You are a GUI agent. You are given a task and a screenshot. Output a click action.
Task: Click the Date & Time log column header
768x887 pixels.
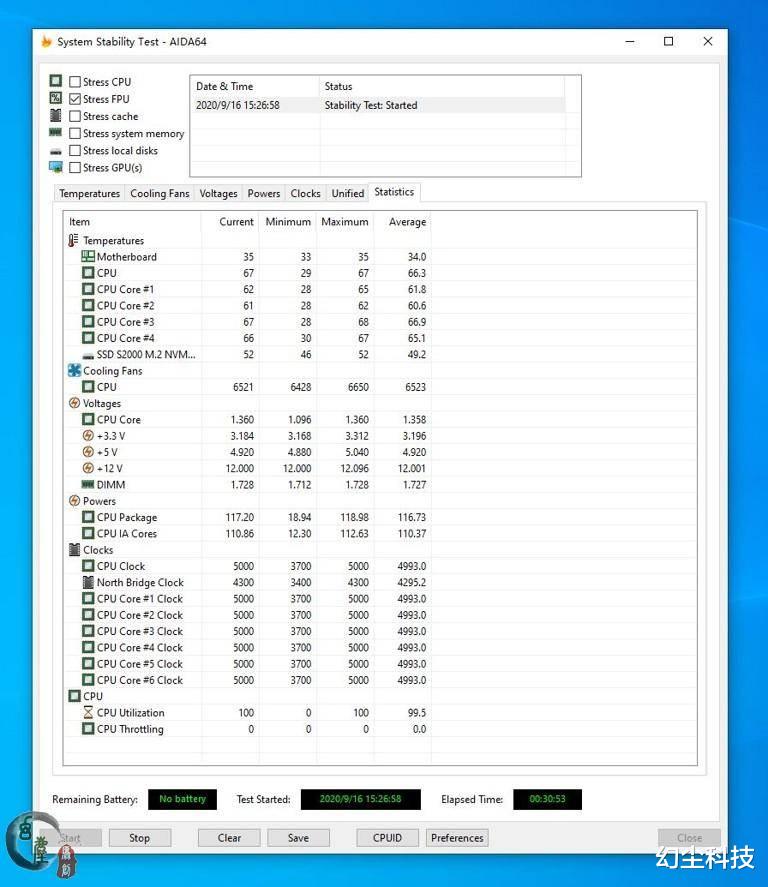(x=255, y=87)
